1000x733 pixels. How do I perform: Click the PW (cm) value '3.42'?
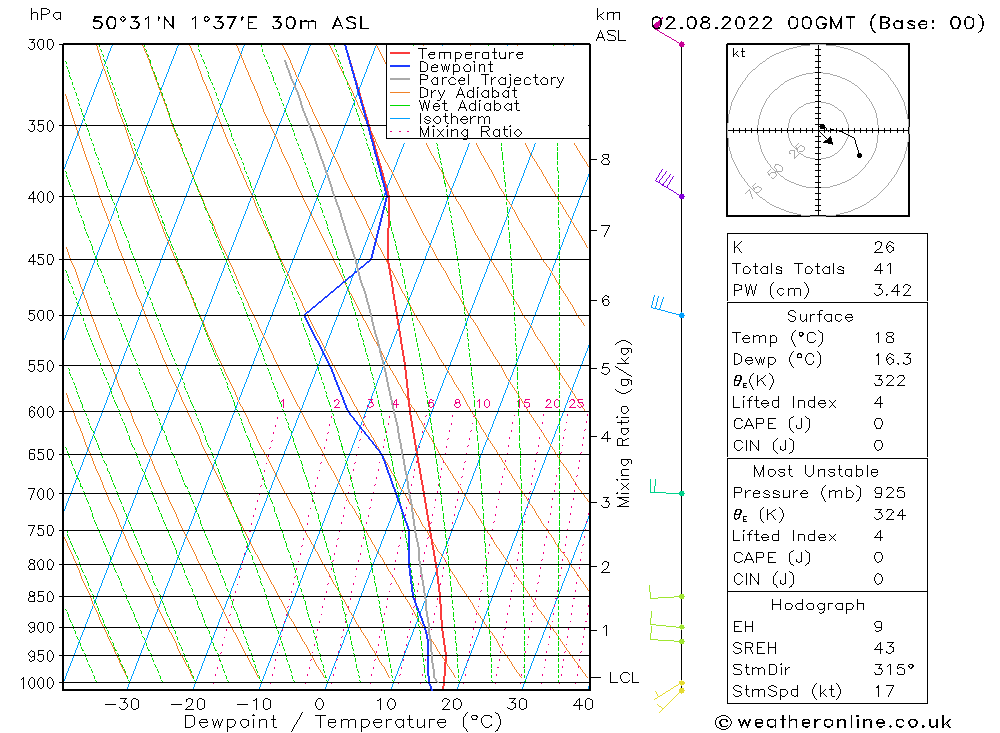(893, 290)
